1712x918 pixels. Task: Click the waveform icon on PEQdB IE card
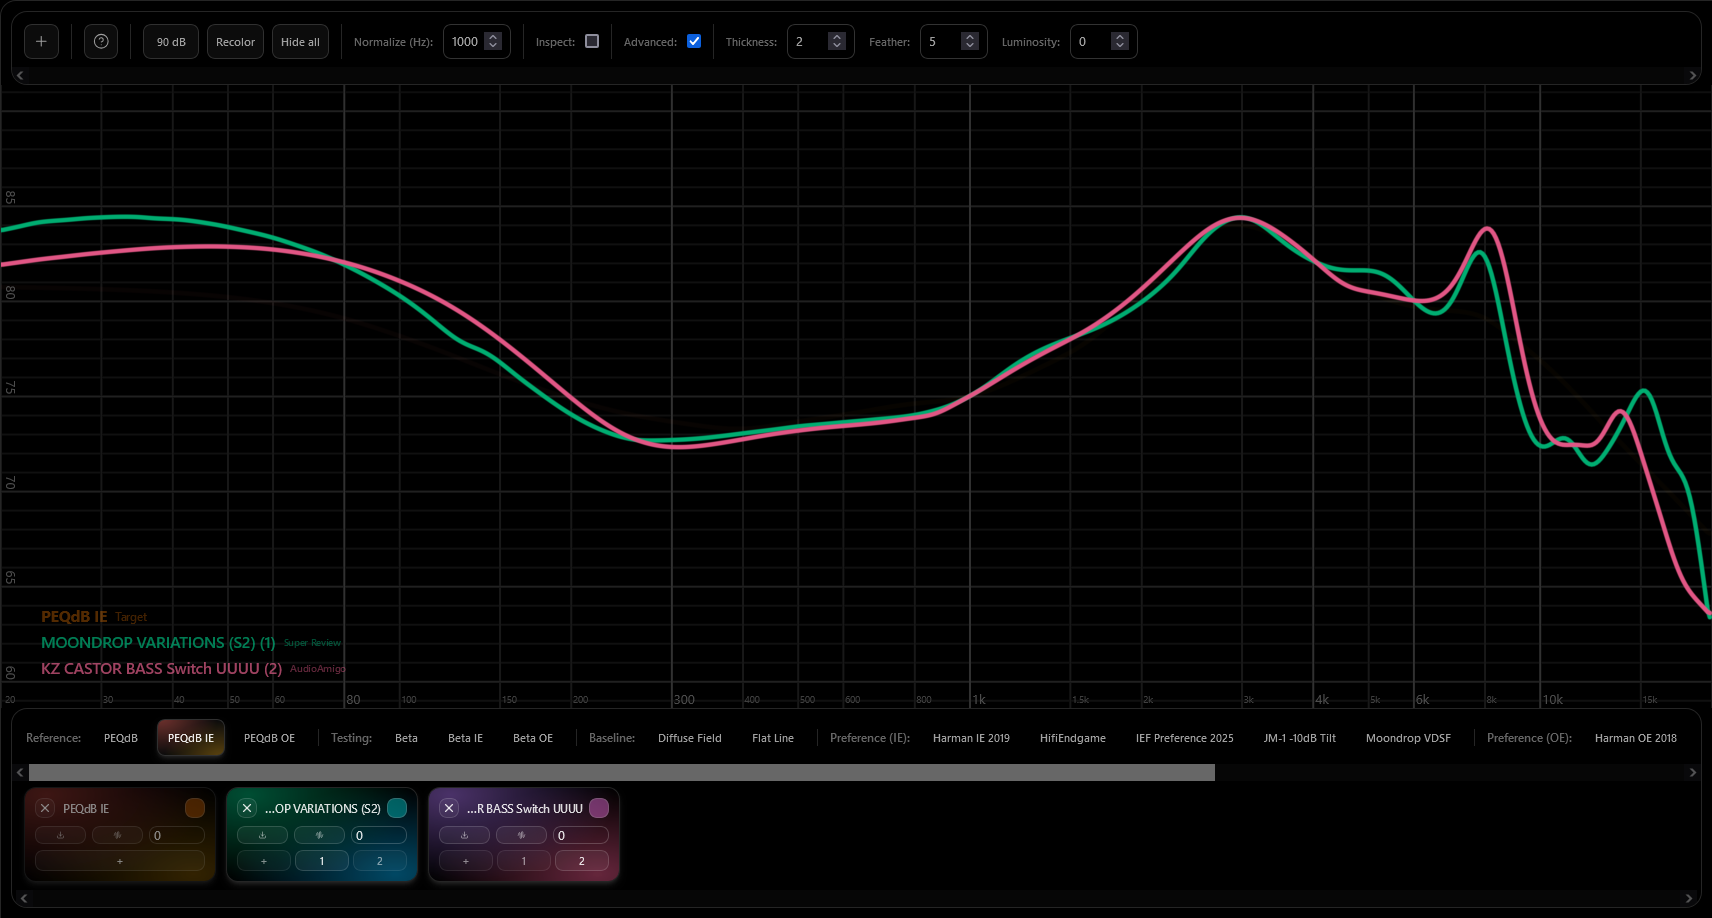point(117,835)
